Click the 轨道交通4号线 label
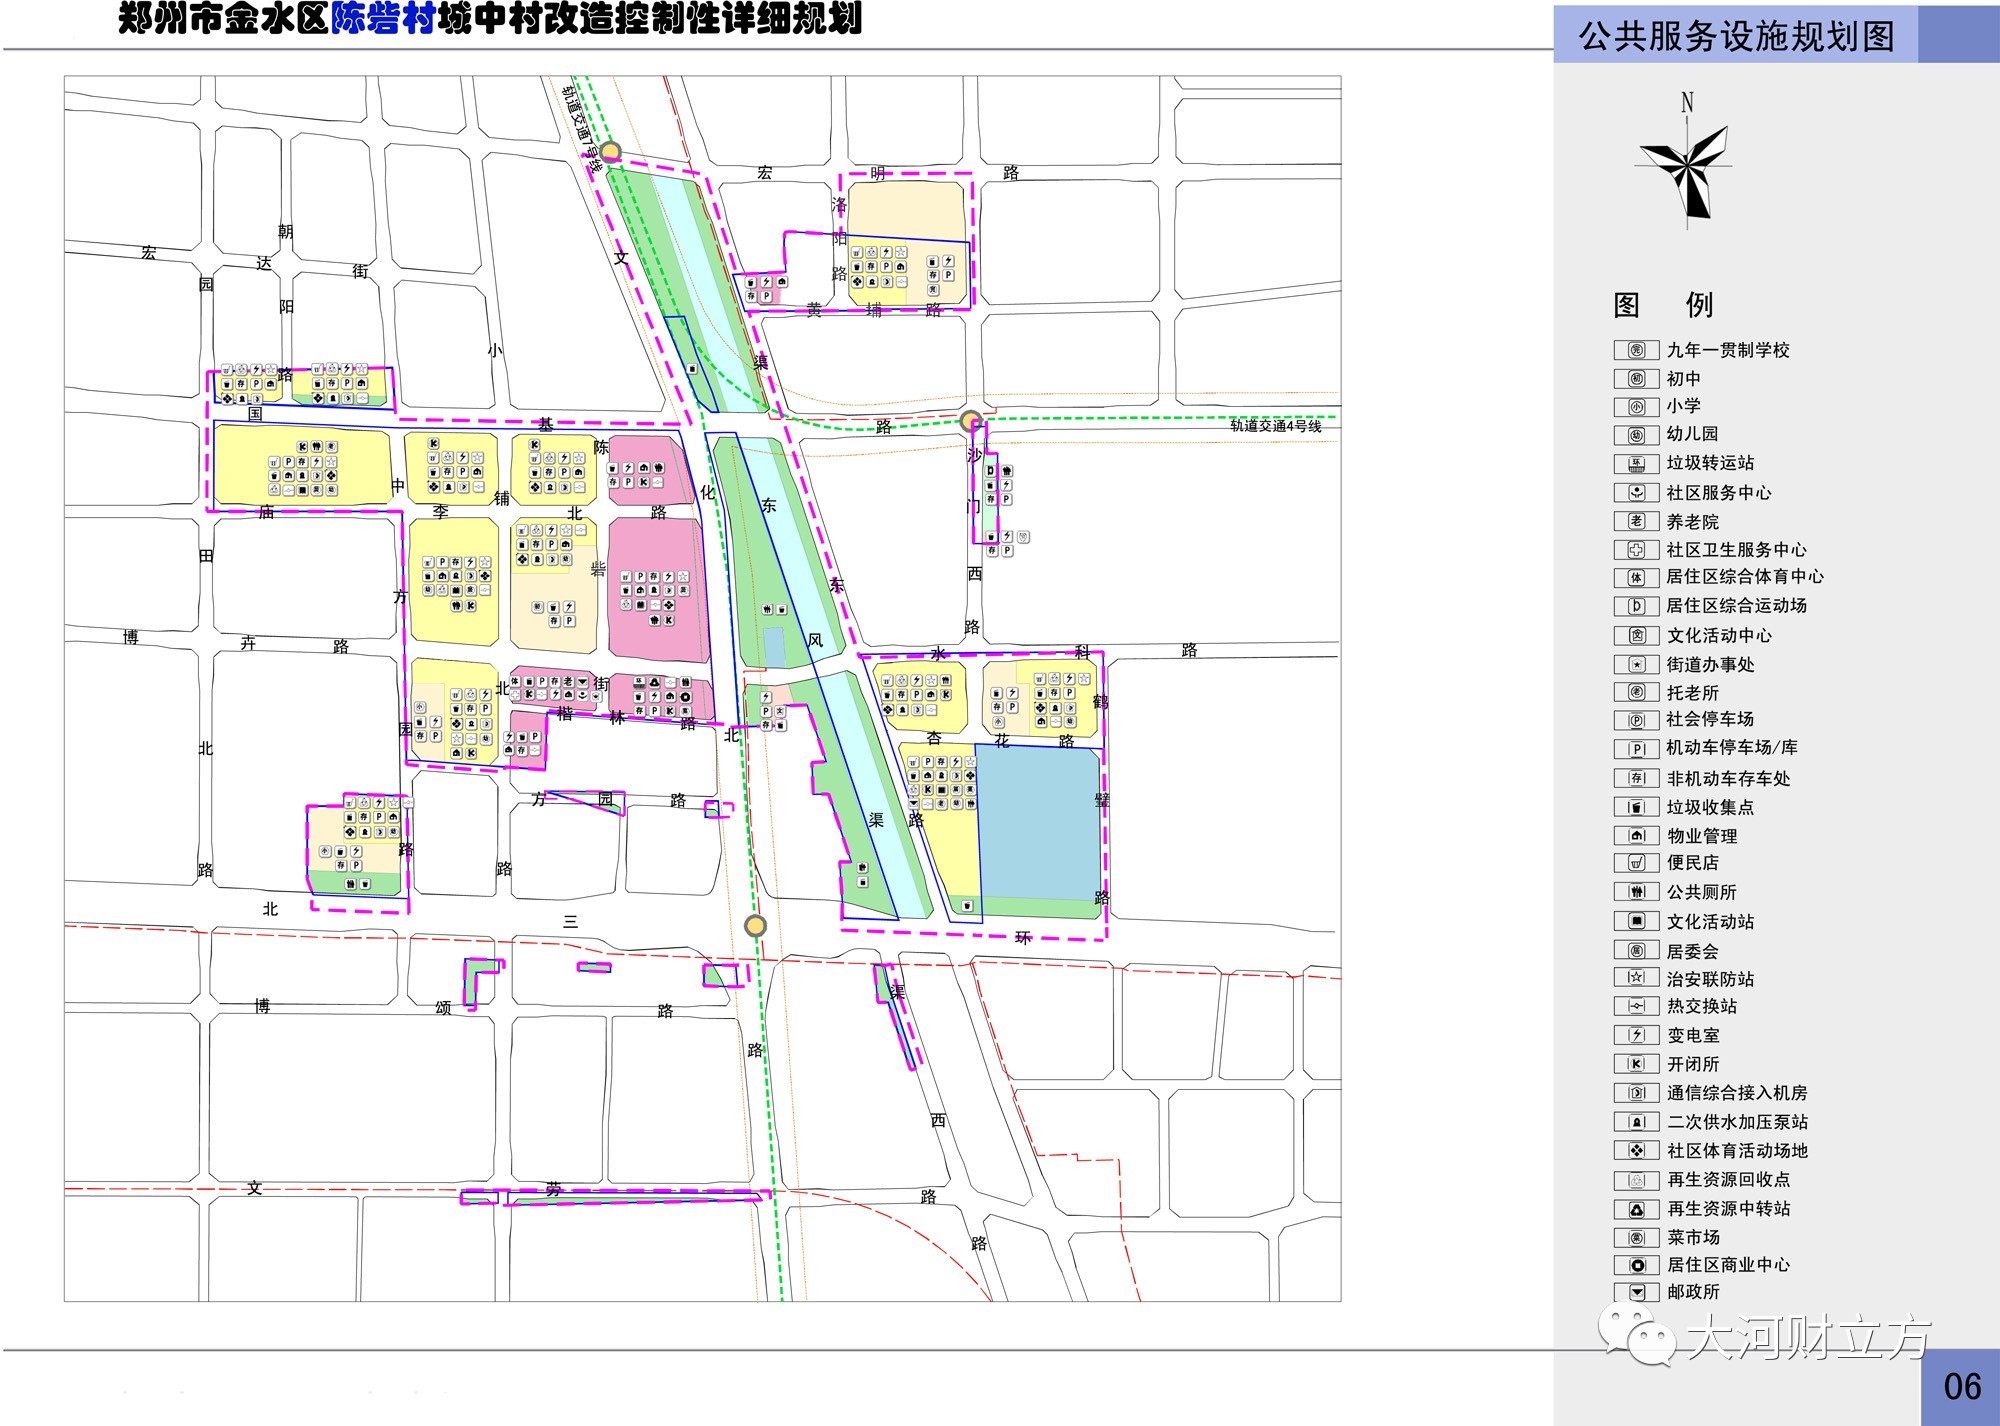The width and height of the screenshot is (2000, 1426). click(1275, 426)
